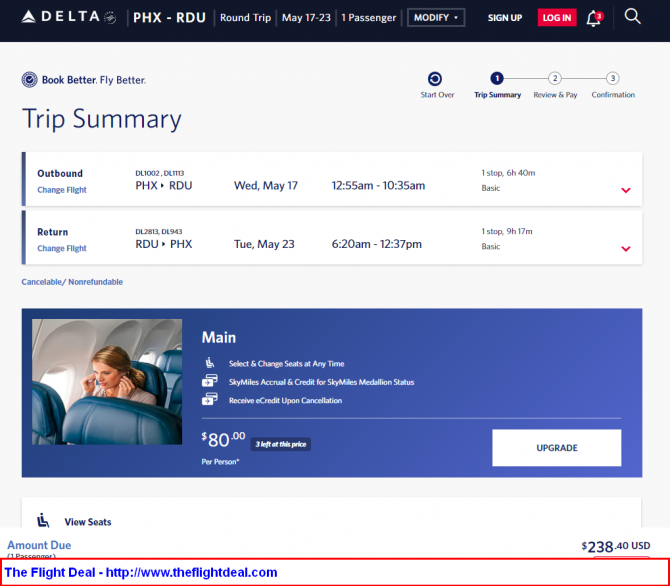The image size is (670, 586).
Task: Click the seat icon next to View Seats
Action: (x=43, y=521)
